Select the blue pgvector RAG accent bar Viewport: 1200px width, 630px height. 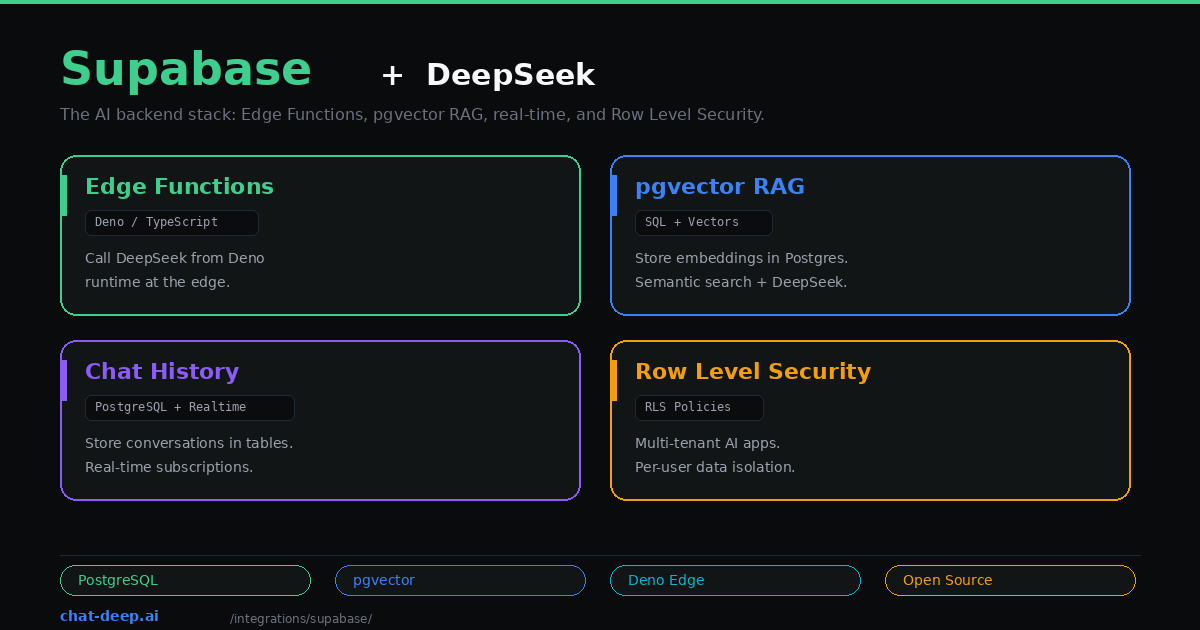click(x=615, y=194)
